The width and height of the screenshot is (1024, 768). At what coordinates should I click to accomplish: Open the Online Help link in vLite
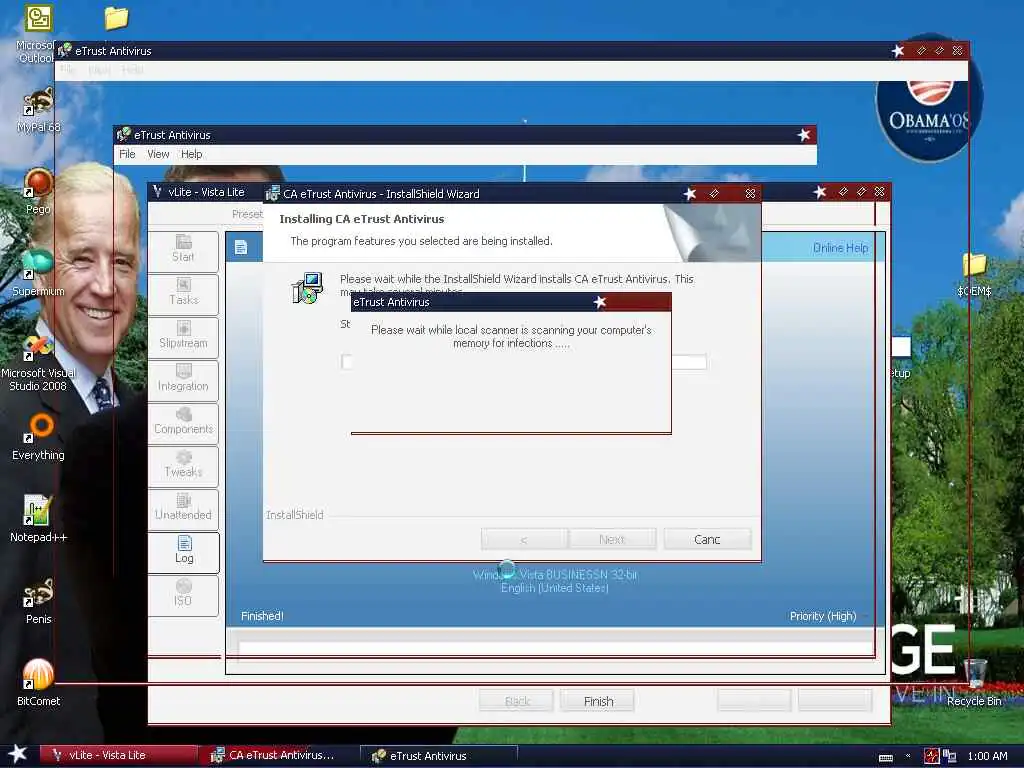(x=840, y=248)
